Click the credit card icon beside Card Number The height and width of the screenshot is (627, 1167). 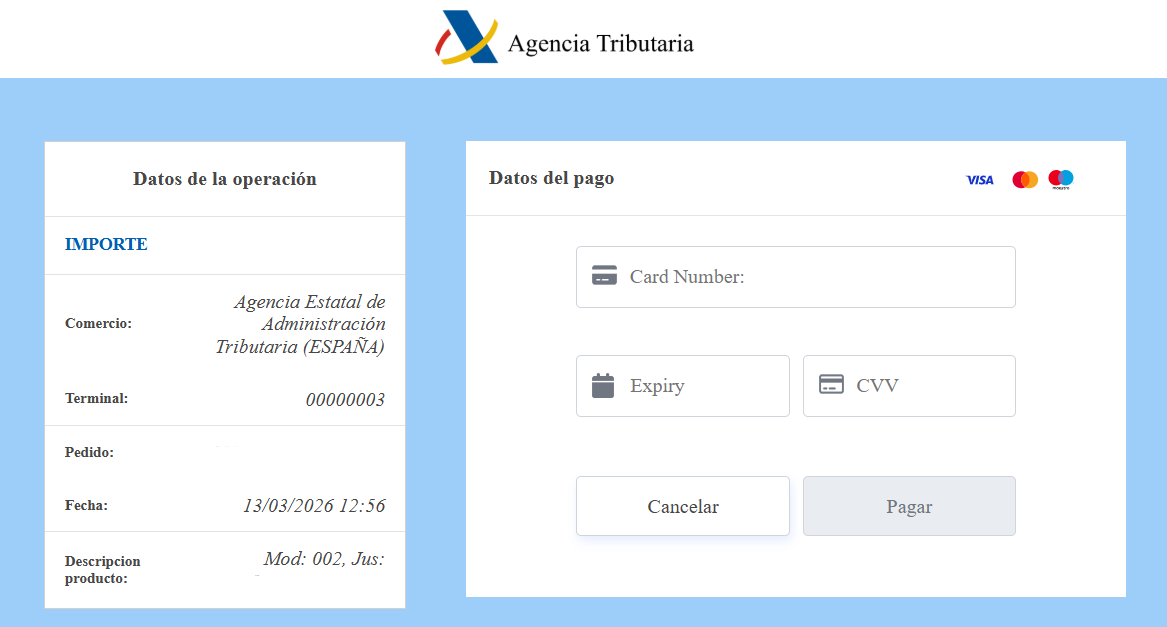(x=604, y=277)
